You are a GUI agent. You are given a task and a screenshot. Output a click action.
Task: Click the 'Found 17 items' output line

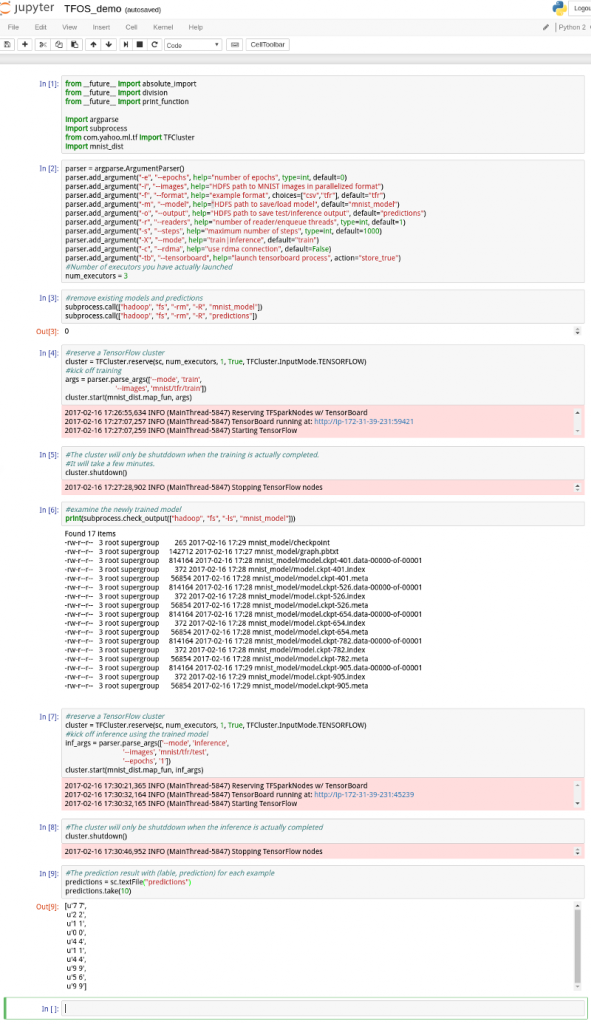[x=90, y=534]
